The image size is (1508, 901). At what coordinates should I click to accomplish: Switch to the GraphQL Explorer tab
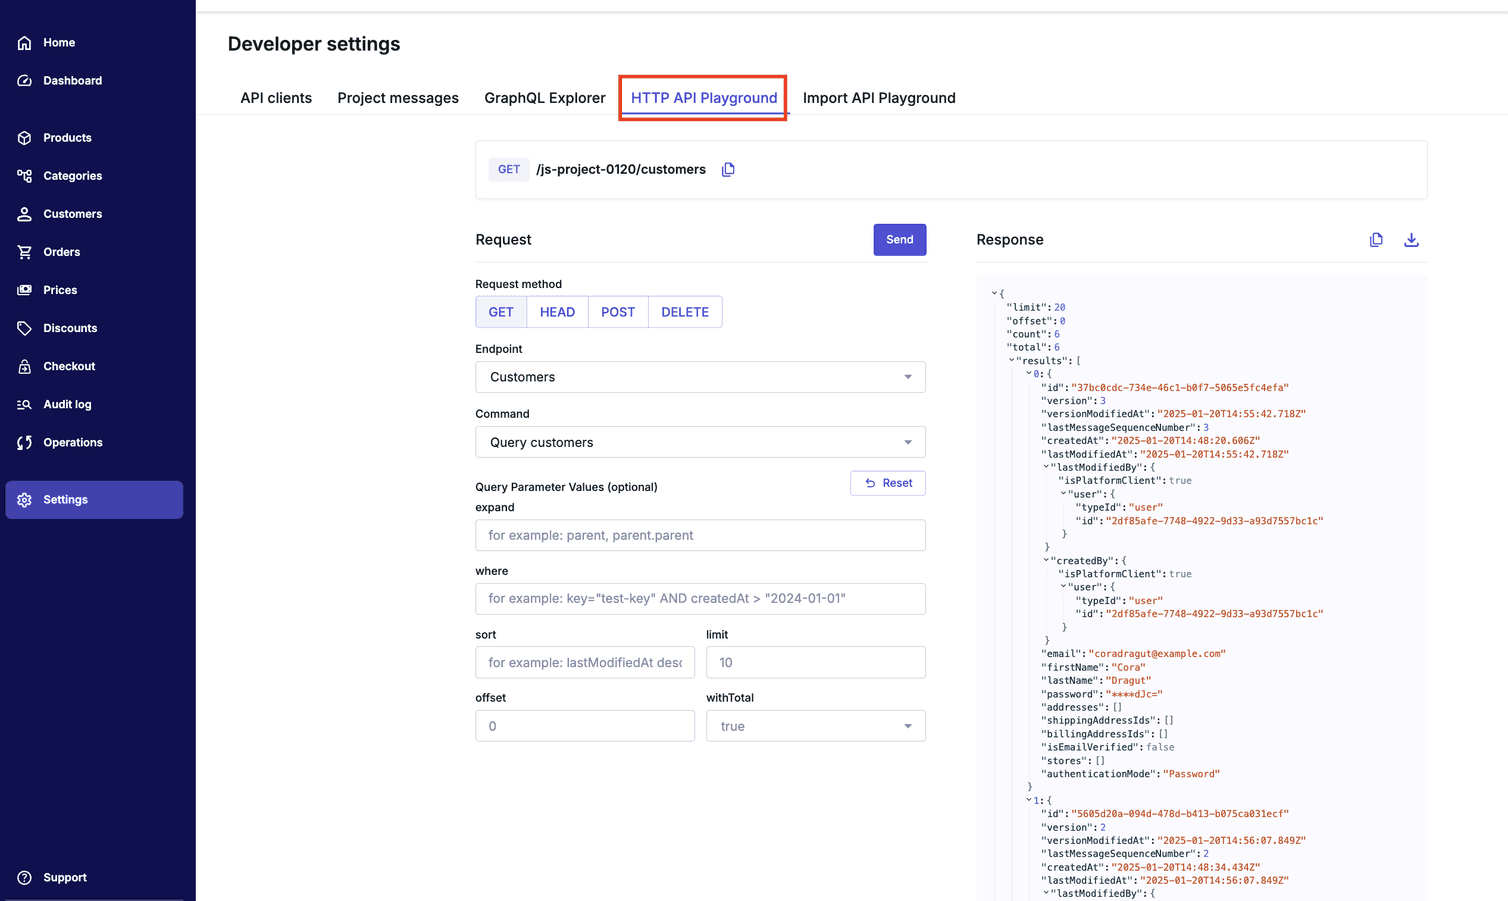pos(545,97)
